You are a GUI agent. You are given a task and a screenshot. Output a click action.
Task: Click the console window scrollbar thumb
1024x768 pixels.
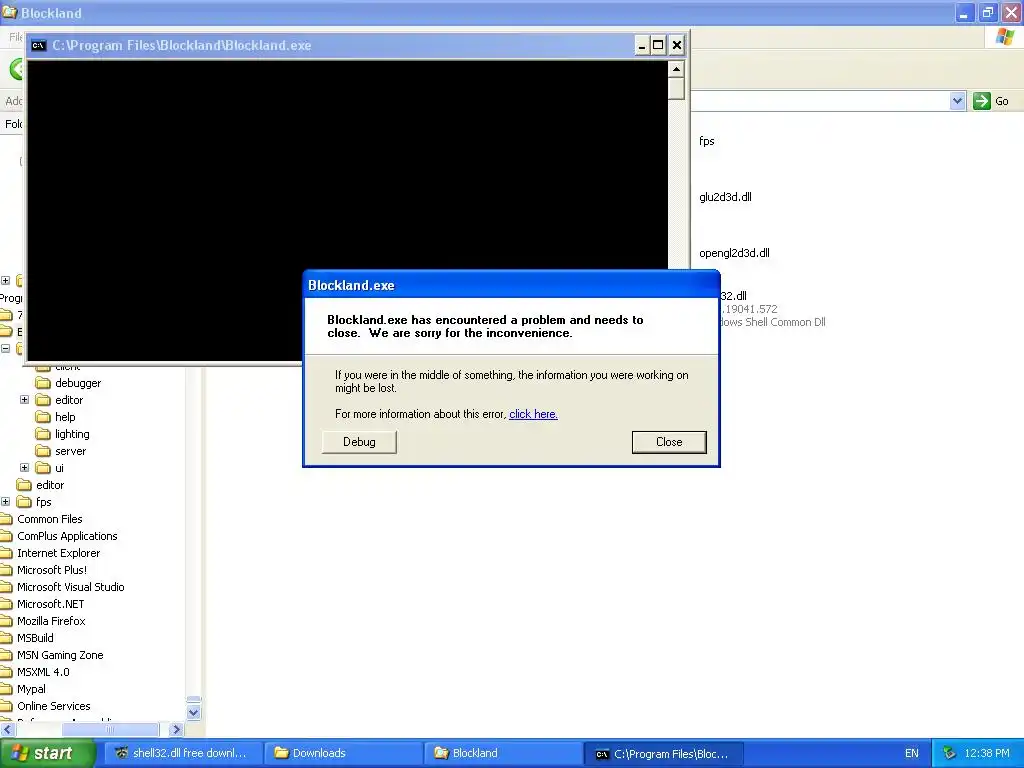[x=677, y=88]
